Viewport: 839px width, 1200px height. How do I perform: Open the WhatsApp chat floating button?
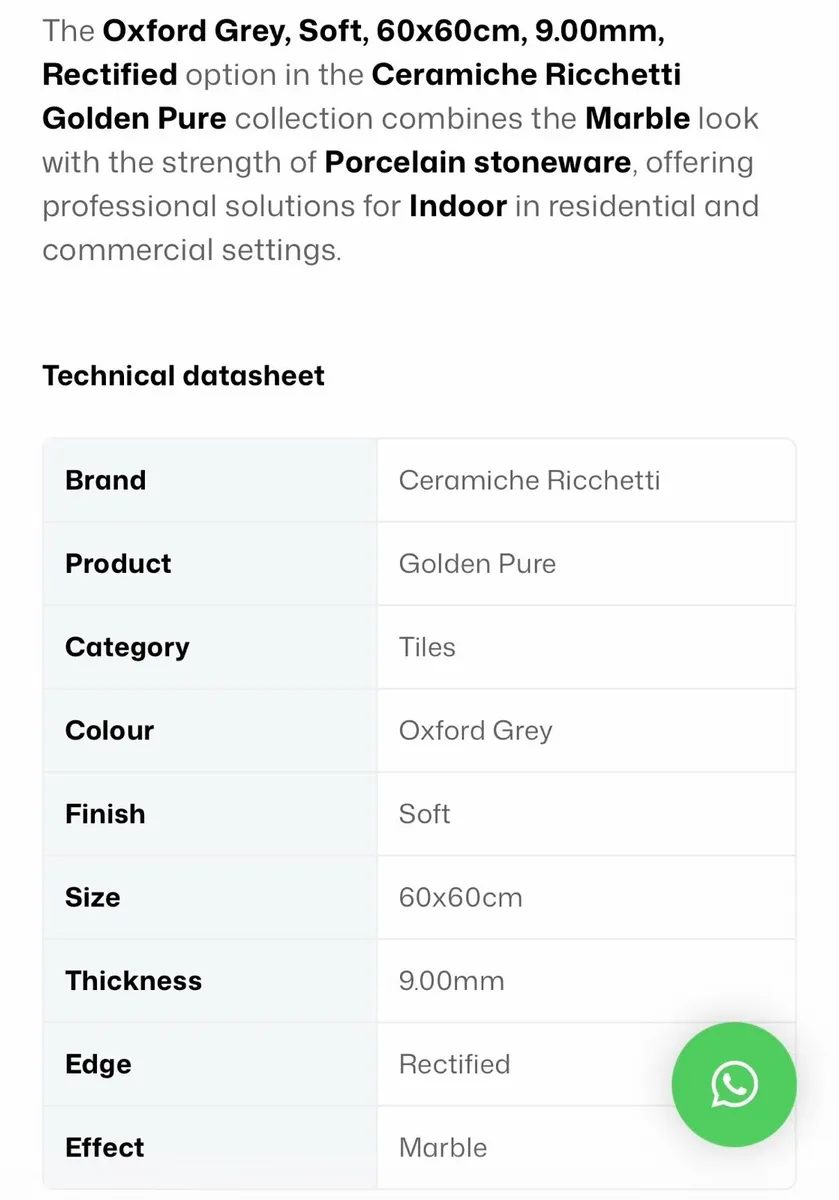pyautogui.click(x=734, y=1084)
